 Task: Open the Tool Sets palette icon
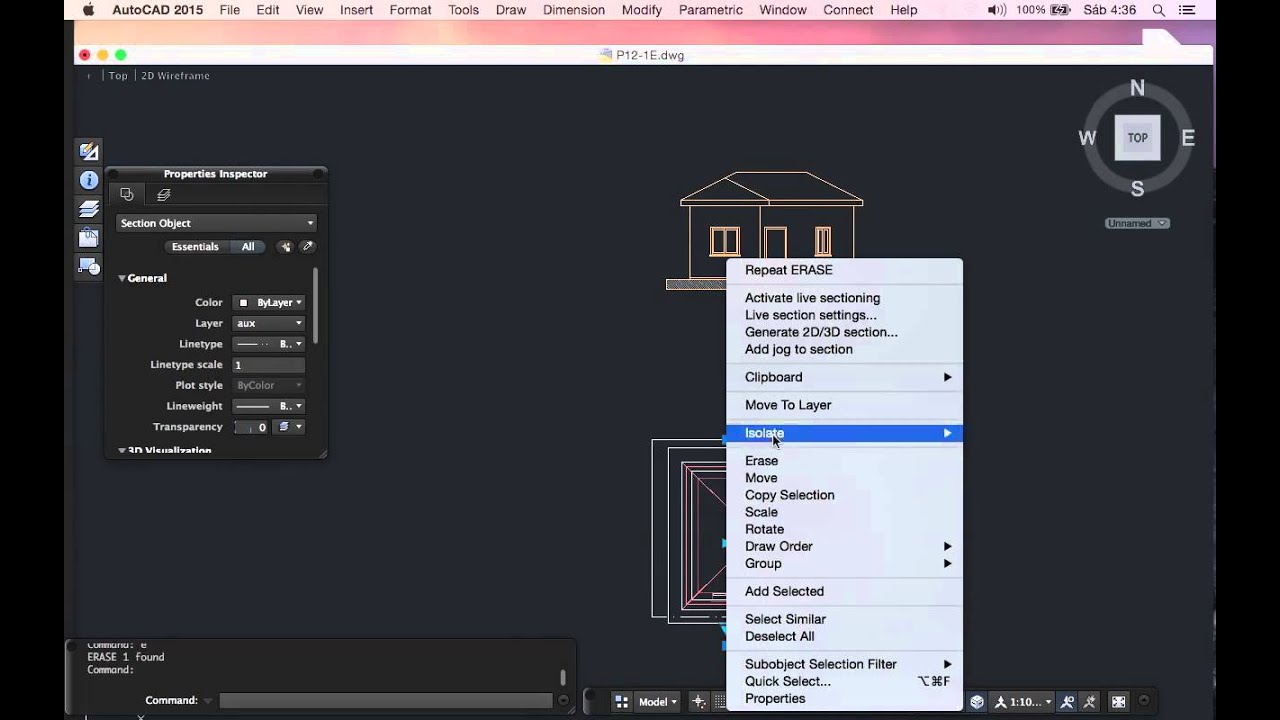tap(89, 152)
